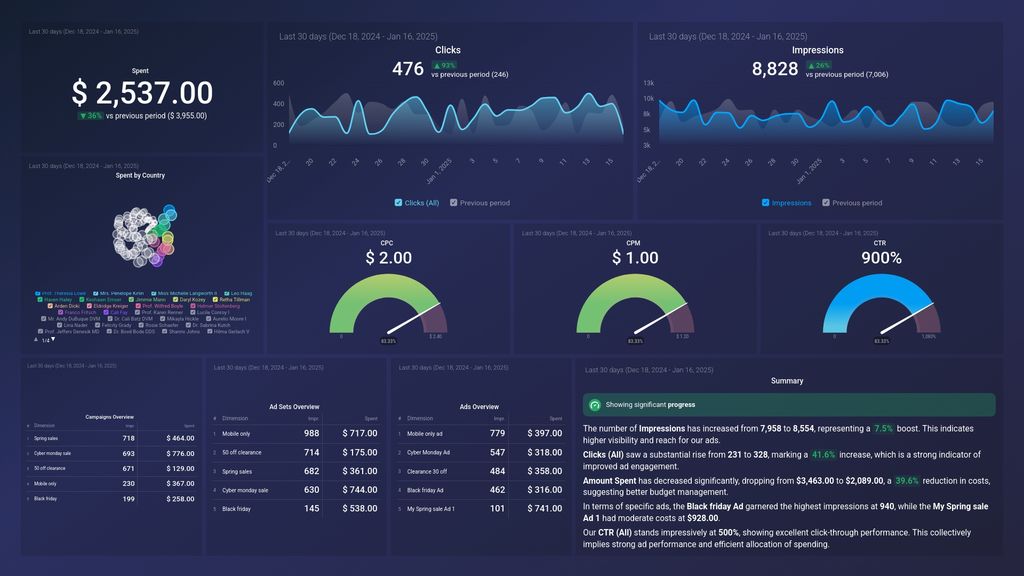Image resolution: width=1024 pixels, height=576 pixels.
Task: Sort Ad Sets Overview by Dimension header
Action: pyautogui.click(x=234, y=418)
